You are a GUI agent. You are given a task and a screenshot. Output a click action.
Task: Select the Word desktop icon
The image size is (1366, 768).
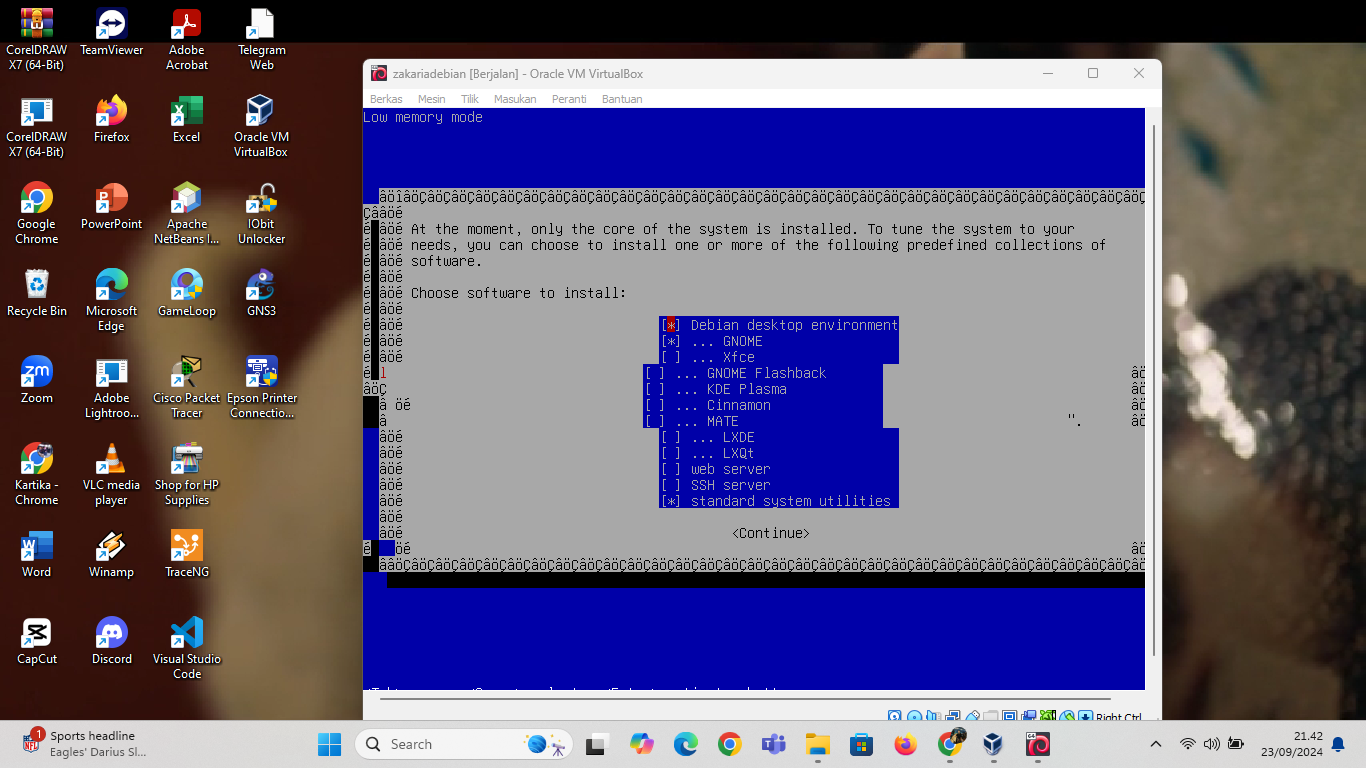(37, 555)
